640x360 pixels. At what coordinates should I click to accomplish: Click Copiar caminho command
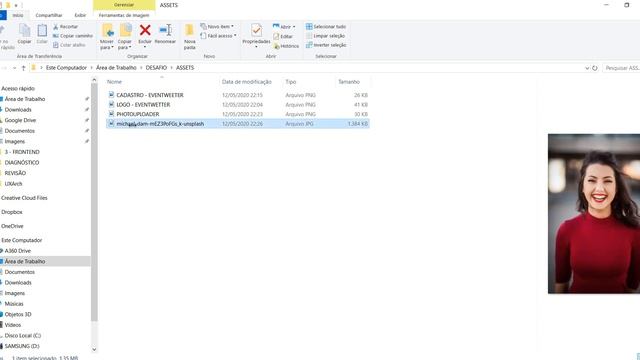pos(73,36)
